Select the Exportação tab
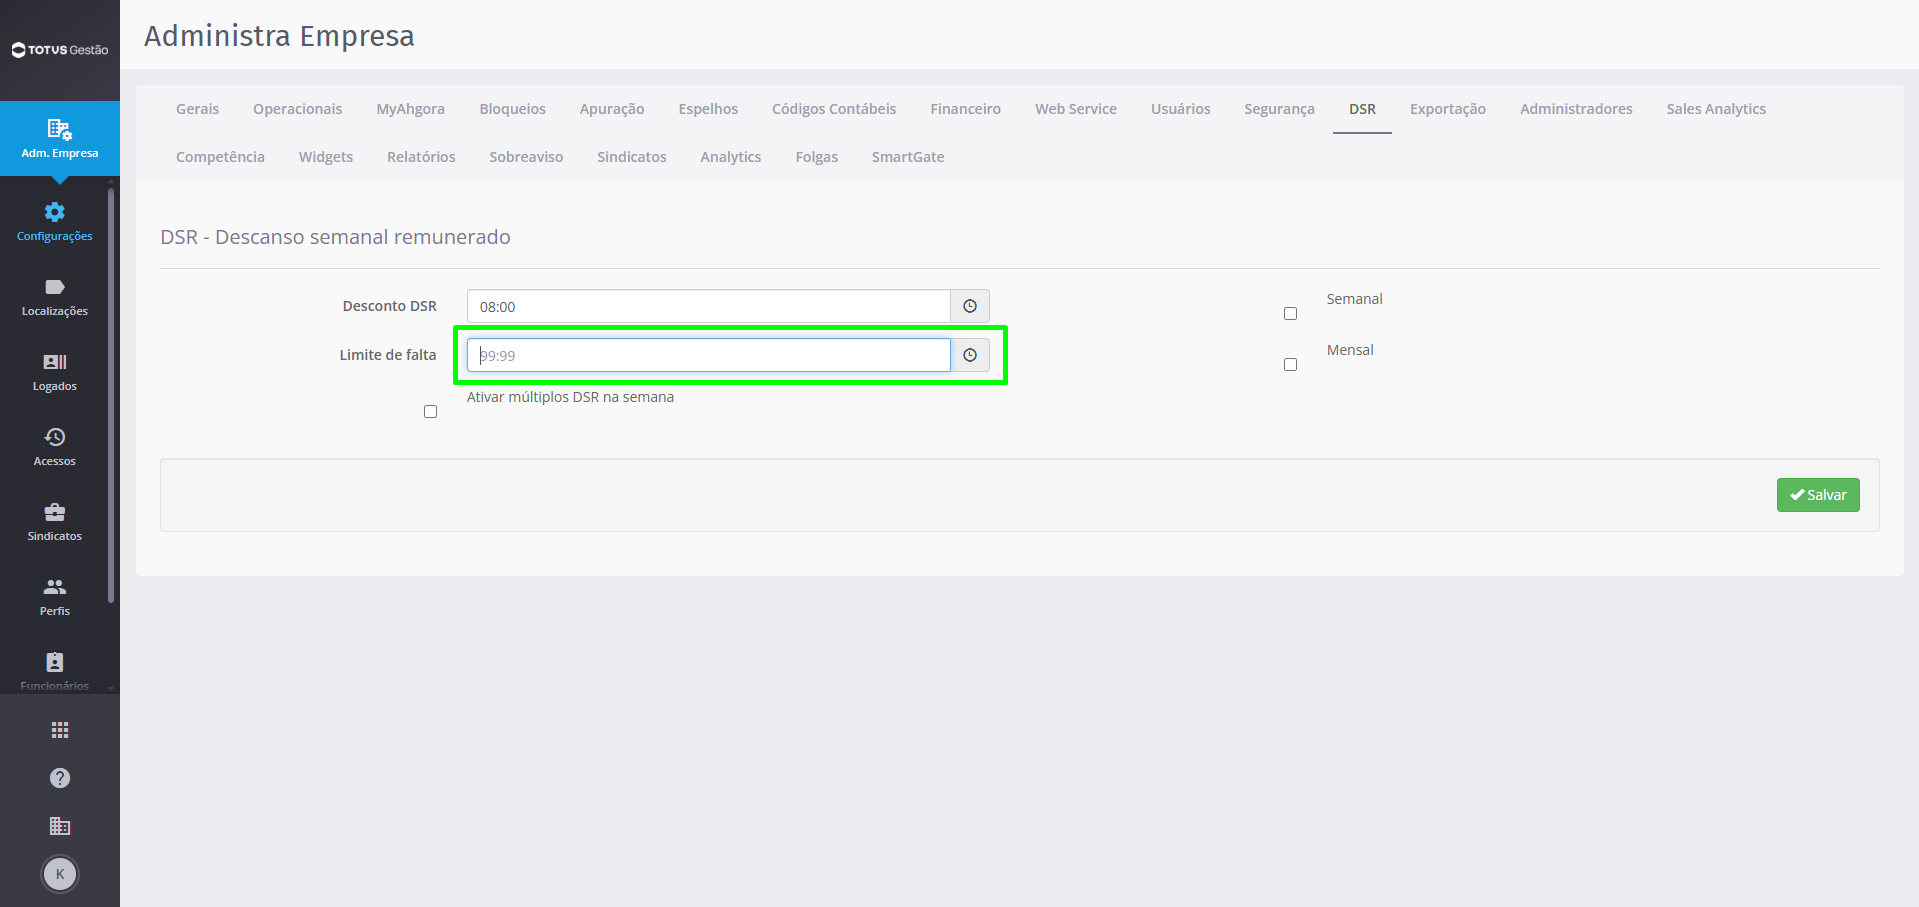This screenshot has height=907, width=1919. click(x=1448, y=109)
